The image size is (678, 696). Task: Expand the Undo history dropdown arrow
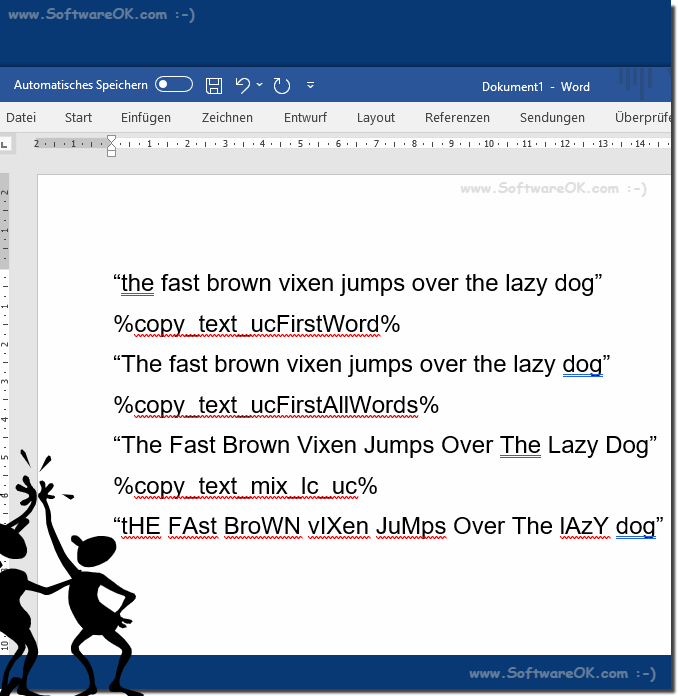260,84
